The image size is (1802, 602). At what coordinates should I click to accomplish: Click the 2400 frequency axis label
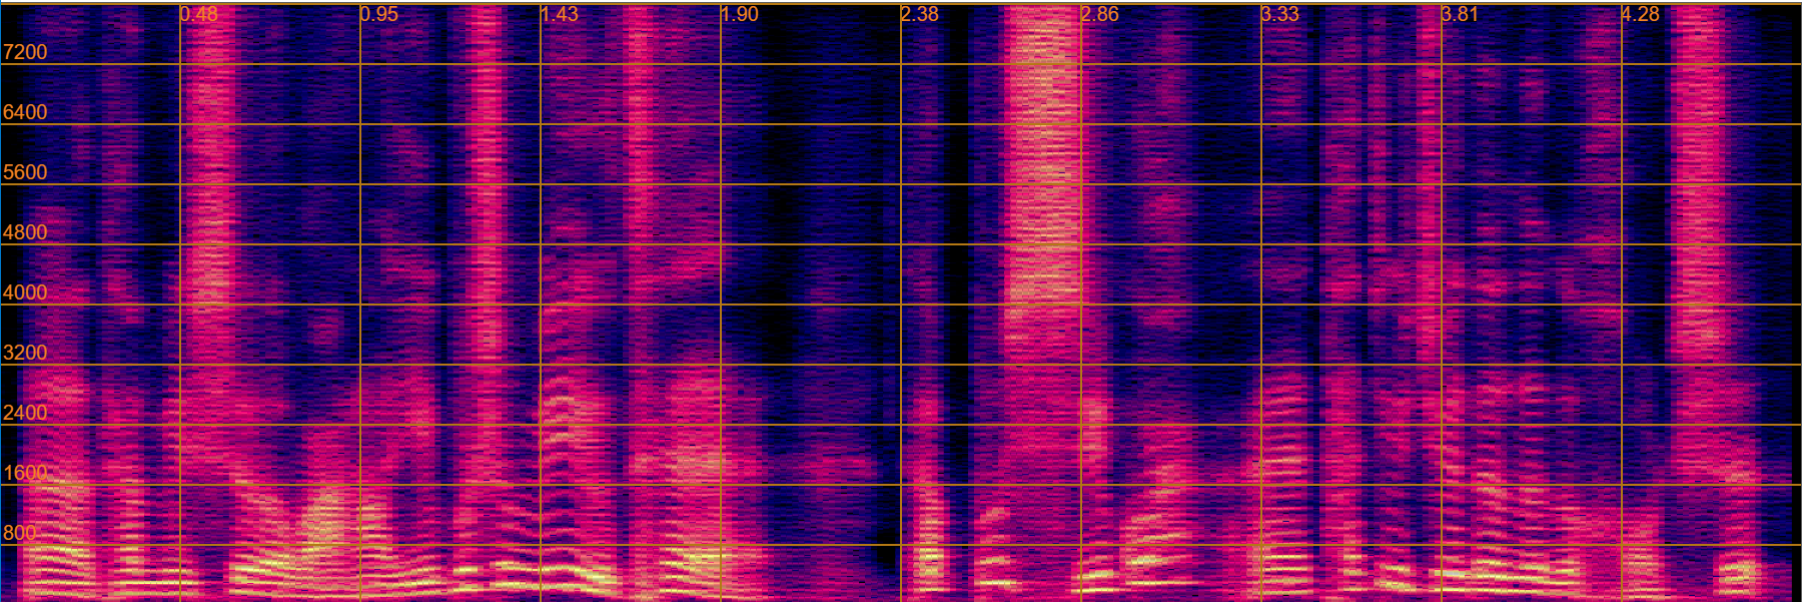click(x=25, y=412)
